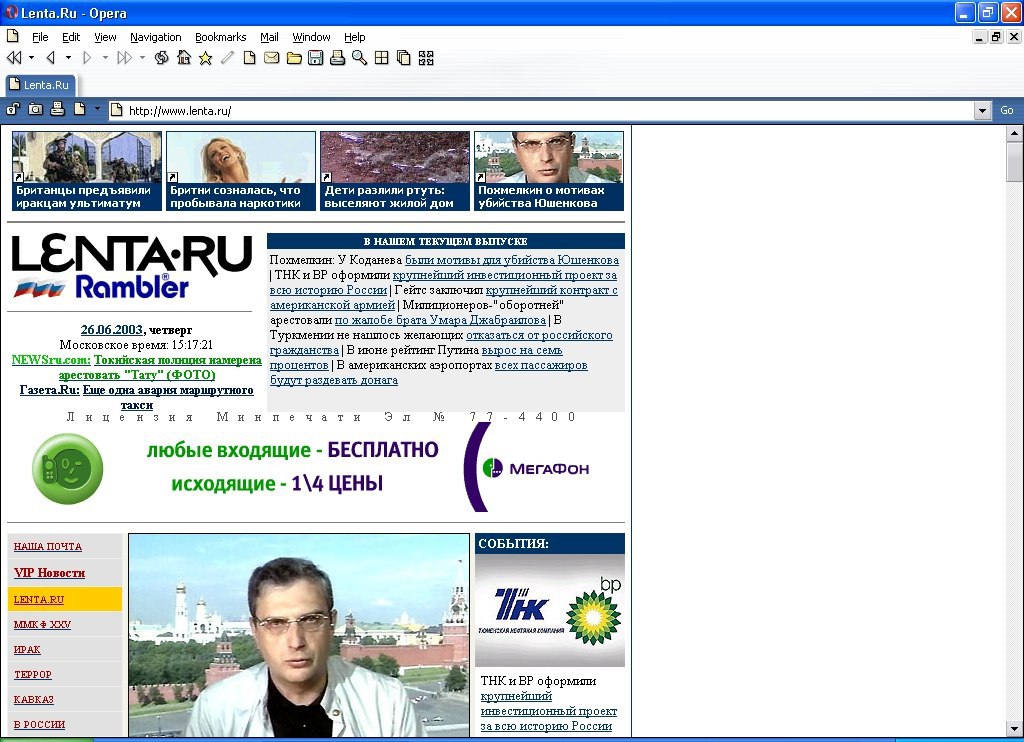Open the author mode dropdown in address bar
Viewport: 1024px width, 742px height.
click(x=97, y=109)
